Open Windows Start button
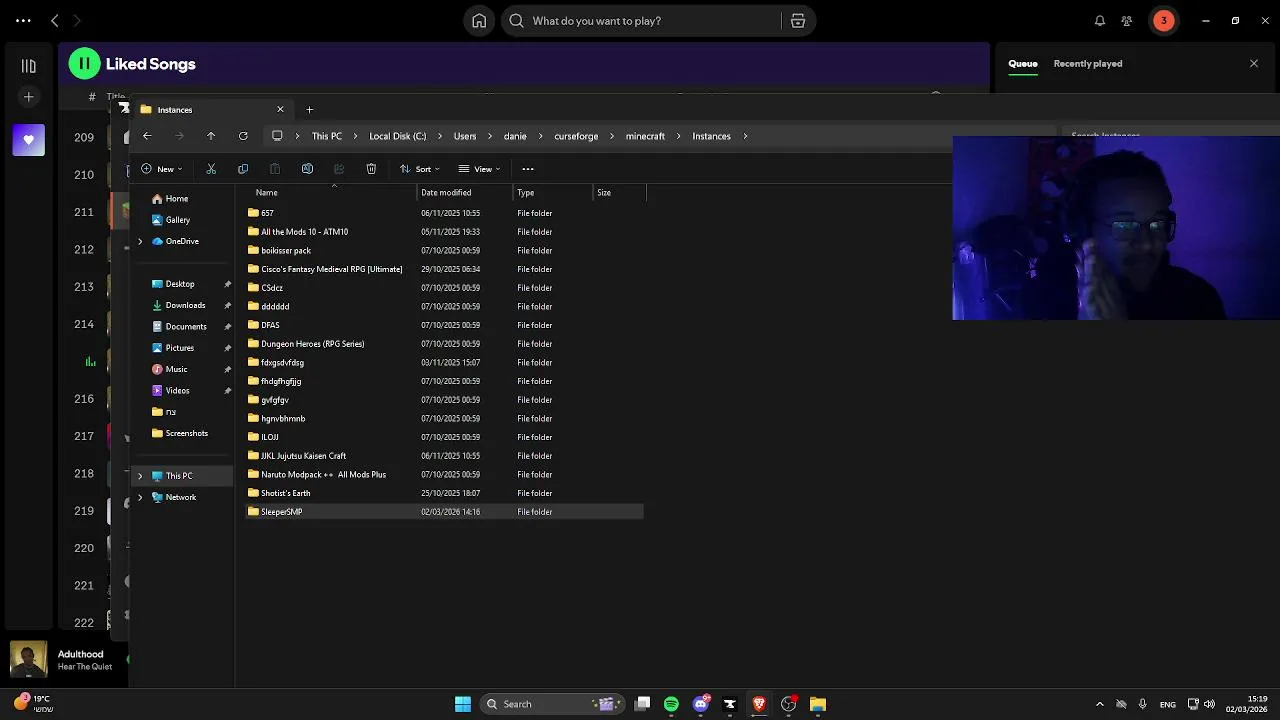The height and width of the screenshot is (720, 1280). click(x=463, y=704)
